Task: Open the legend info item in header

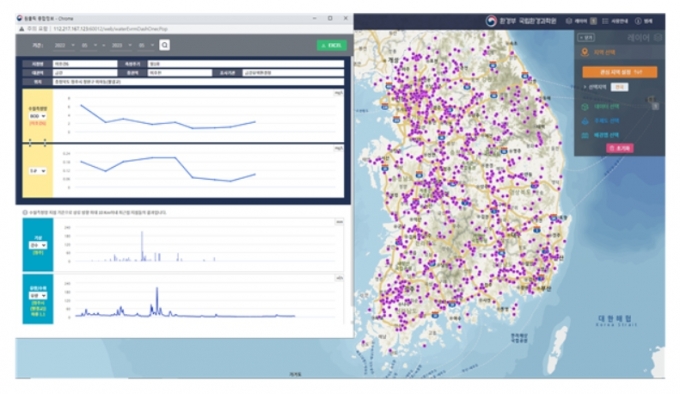Action: 644,21
